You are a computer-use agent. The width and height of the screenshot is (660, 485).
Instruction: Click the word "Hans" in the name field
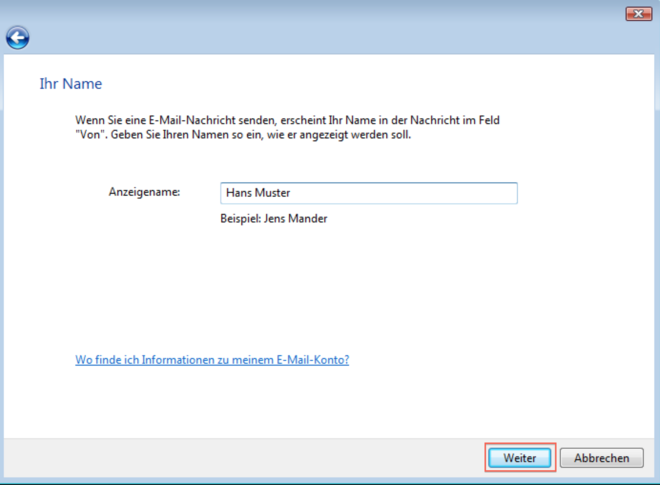coord(238,193)
